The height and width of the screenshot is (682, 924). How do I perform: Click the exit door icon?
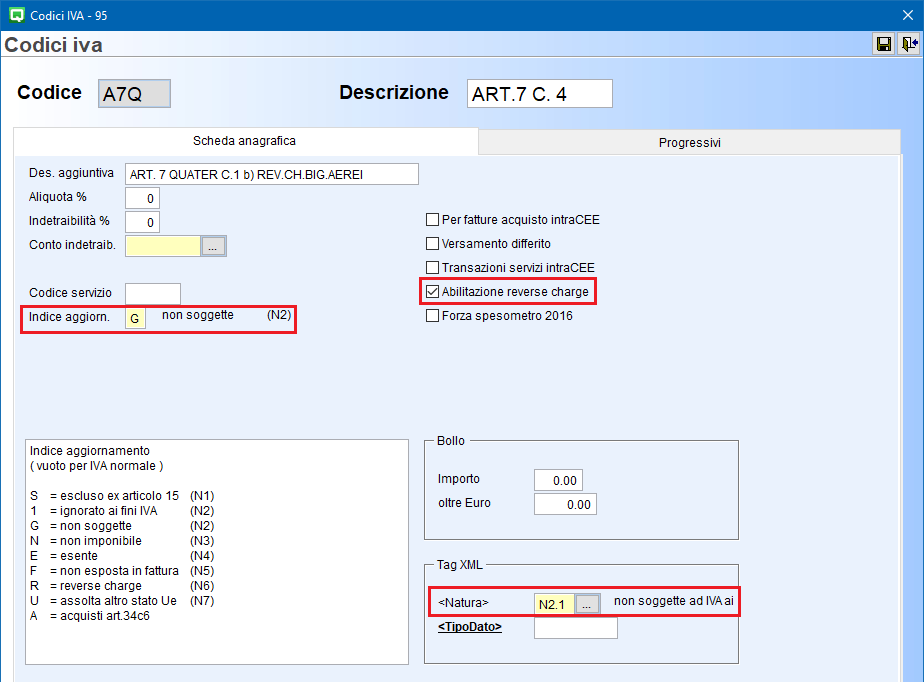(908, 44)
